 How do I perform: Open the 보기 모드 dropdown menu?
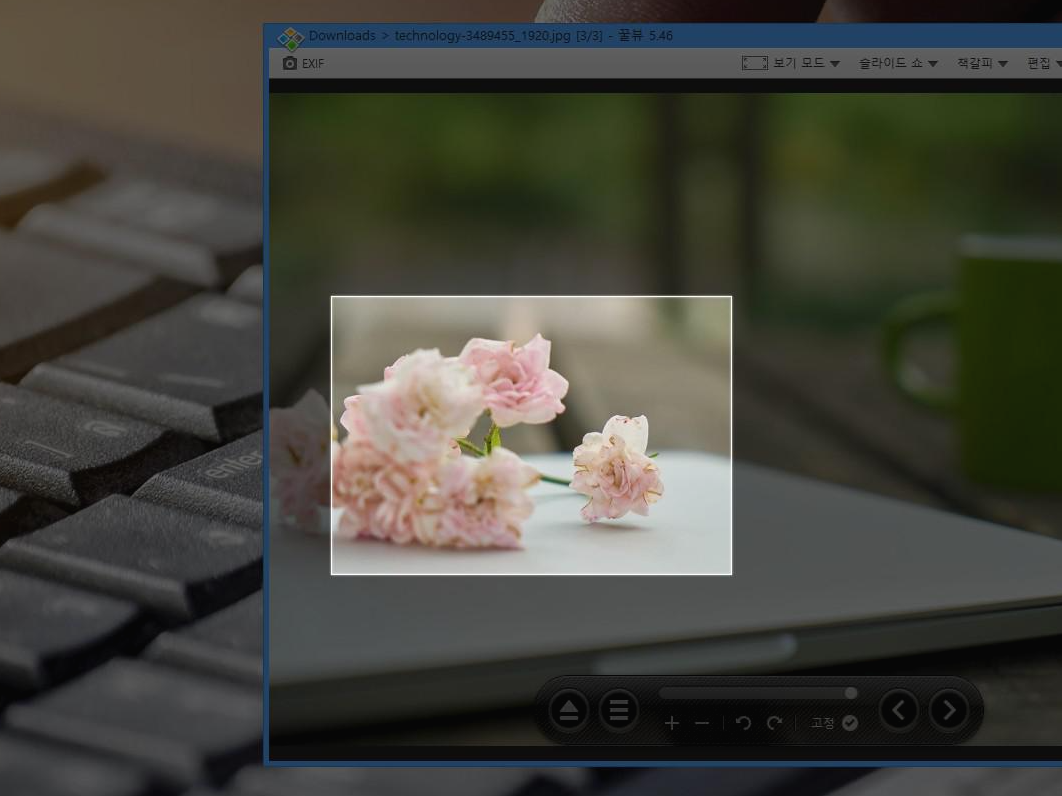(806, 63)
